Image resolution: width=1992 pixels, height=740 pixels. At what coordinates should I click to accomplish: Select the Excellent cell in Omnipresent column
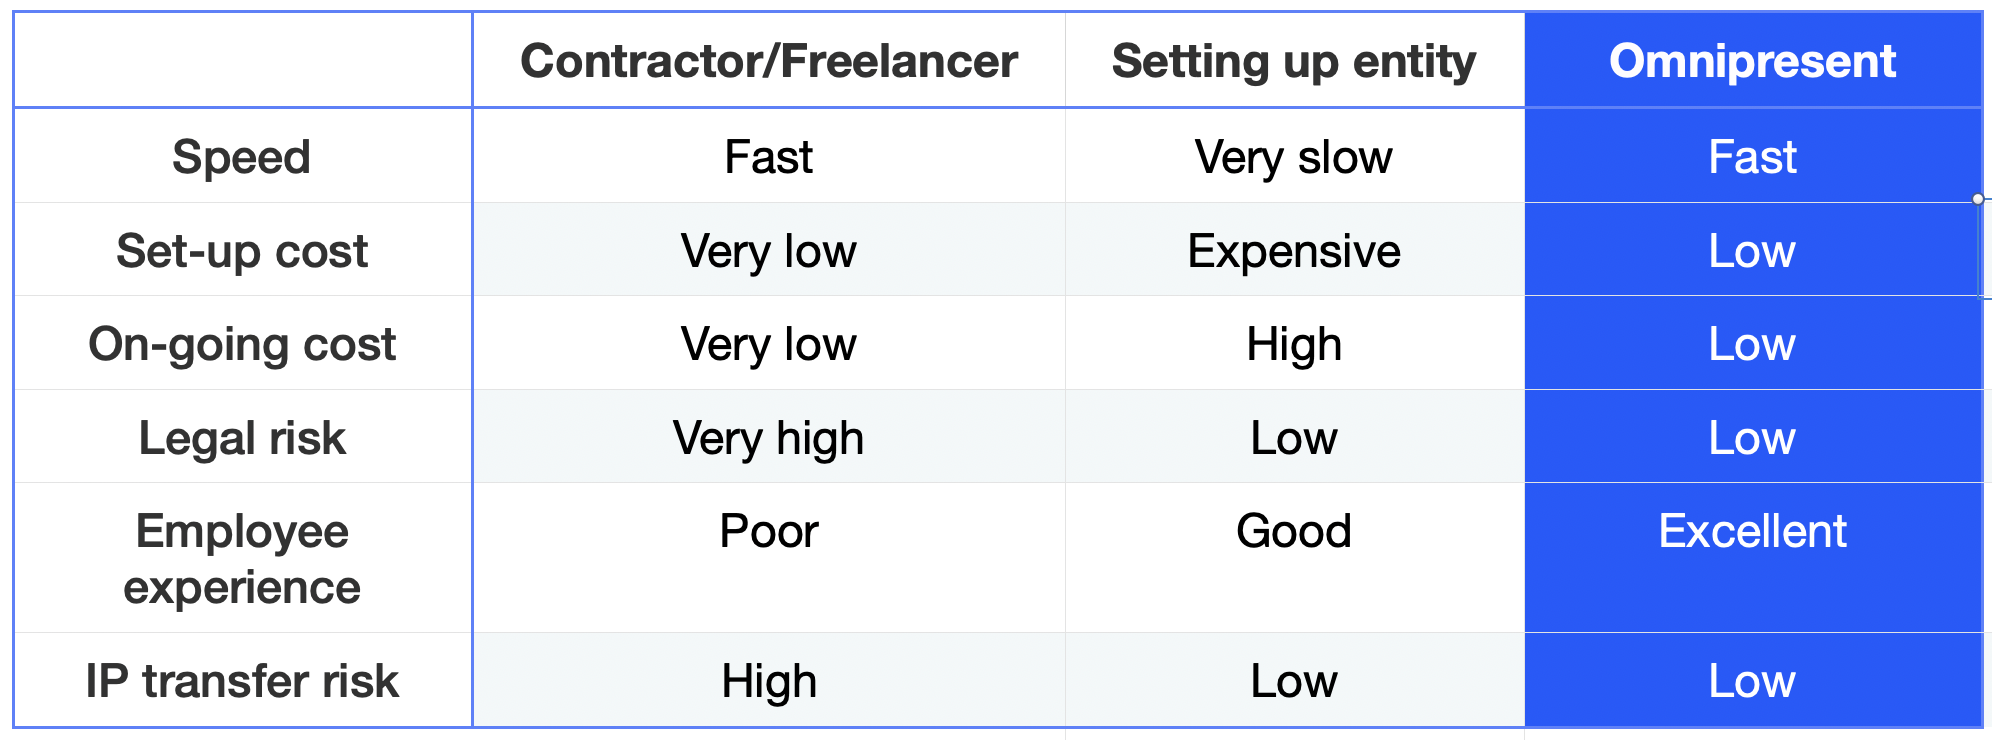pos(1753,558)
